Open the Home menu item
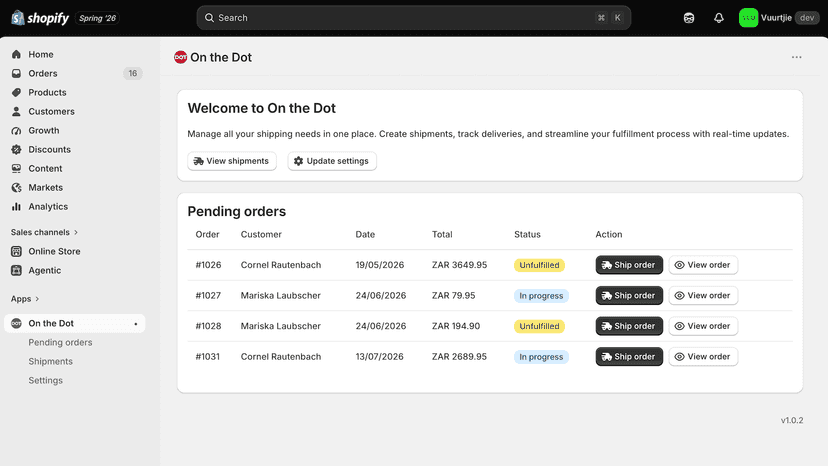Viewport: 828px width, 466px height. pos(74,54)
